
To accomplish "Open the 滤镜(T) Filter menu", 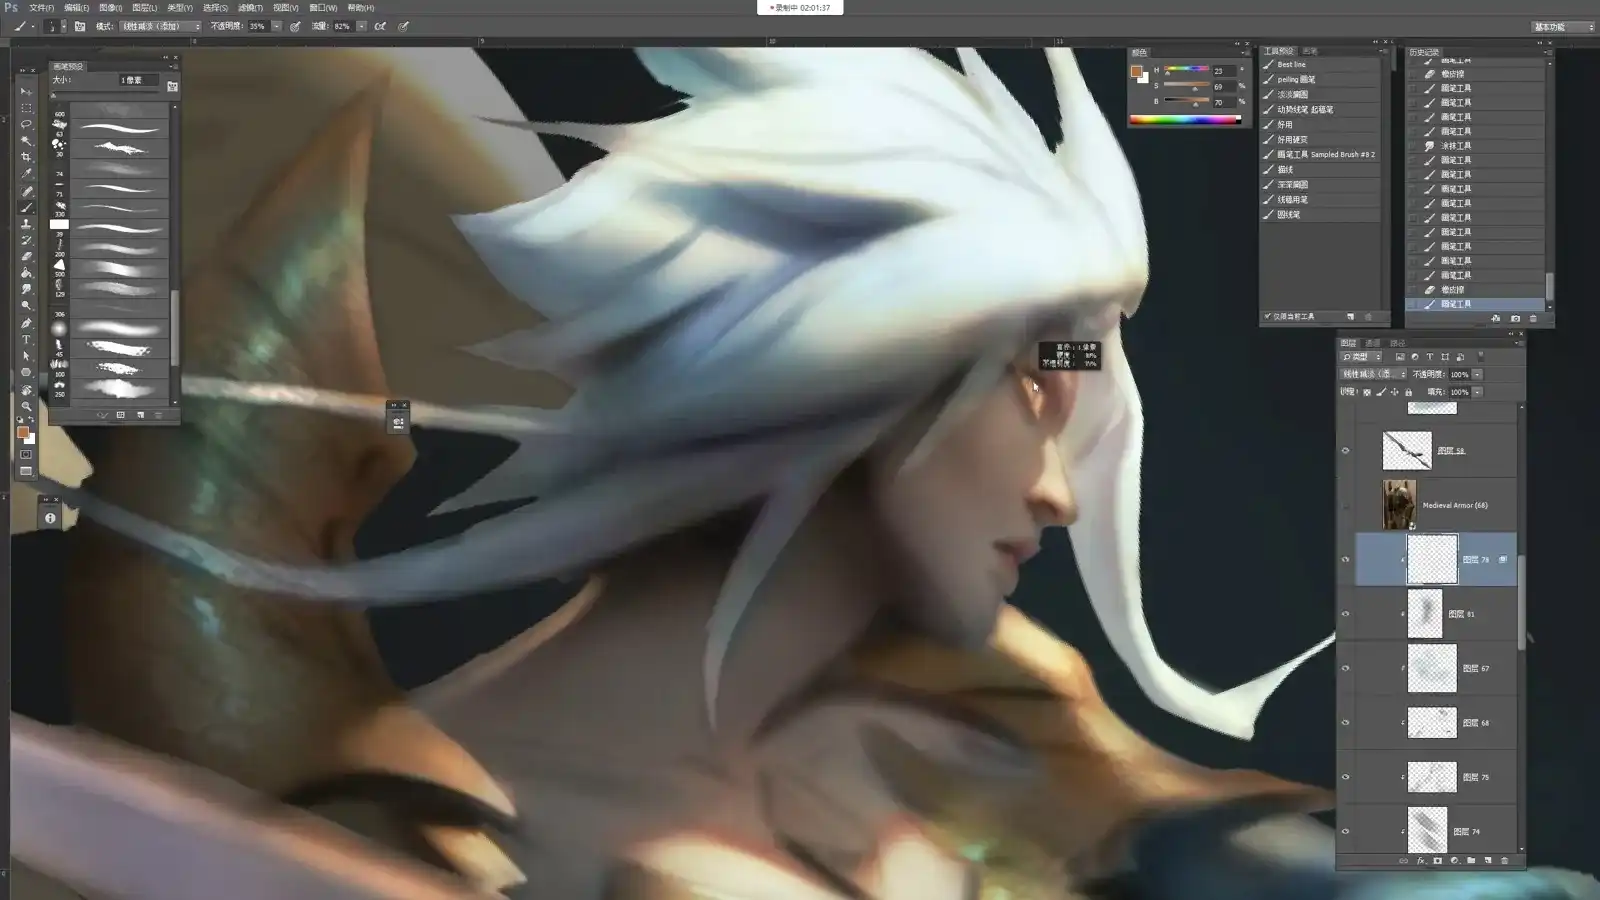I will (x=250, y=7).
